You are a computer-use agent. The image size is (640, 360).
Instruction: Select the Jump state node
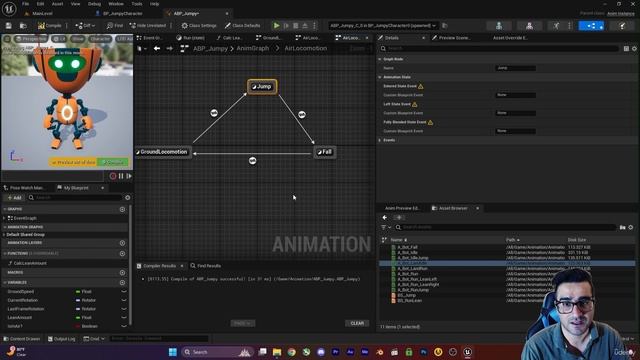pos(262,87)
